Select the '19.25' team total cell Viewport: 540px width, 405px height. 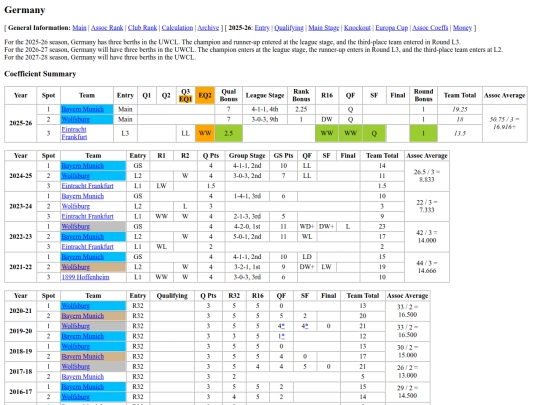(460, 109)
